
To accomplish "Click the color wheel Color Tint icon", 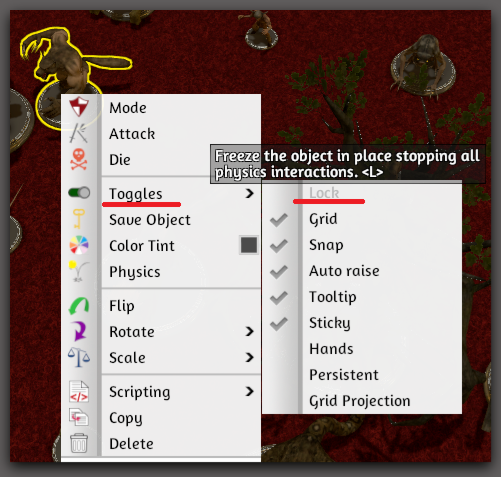I will pyautogui.click(x=79, y=245).
